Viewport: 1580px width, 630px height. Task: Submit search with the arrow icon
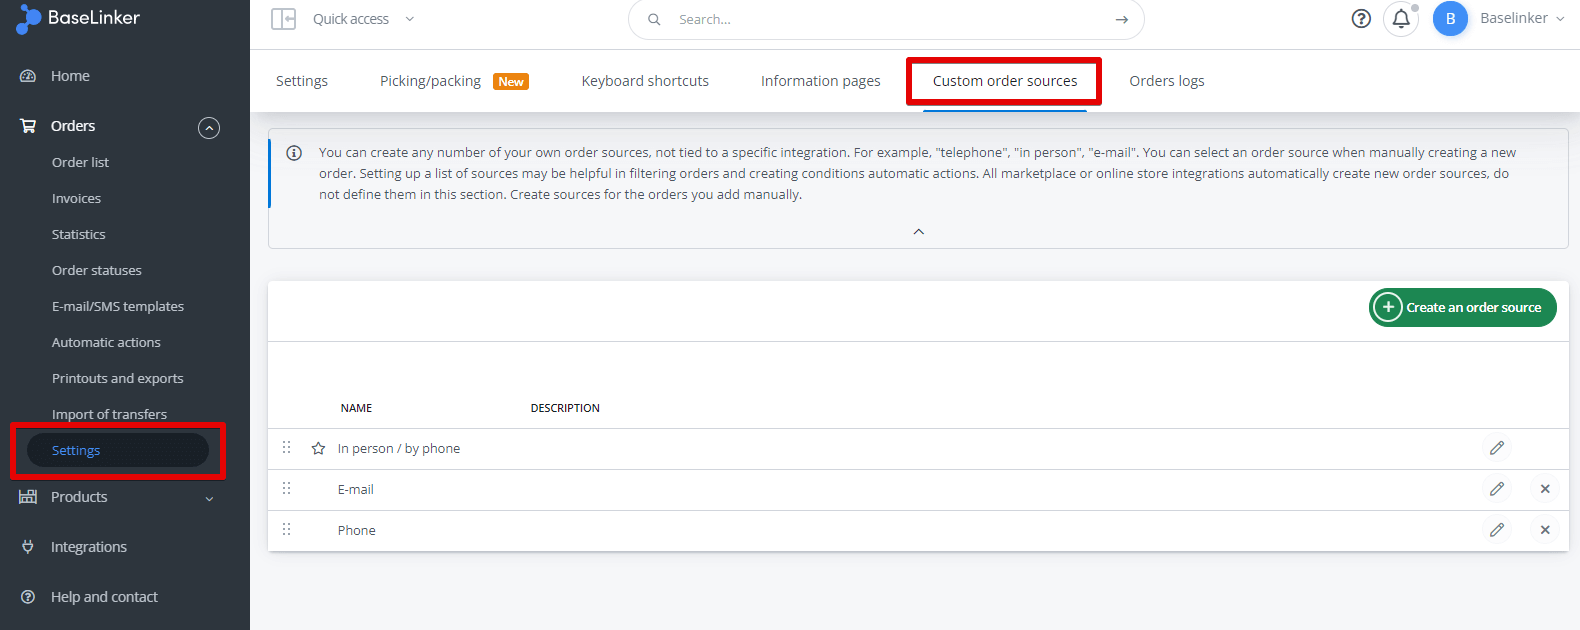click(x=1122, y=19)
